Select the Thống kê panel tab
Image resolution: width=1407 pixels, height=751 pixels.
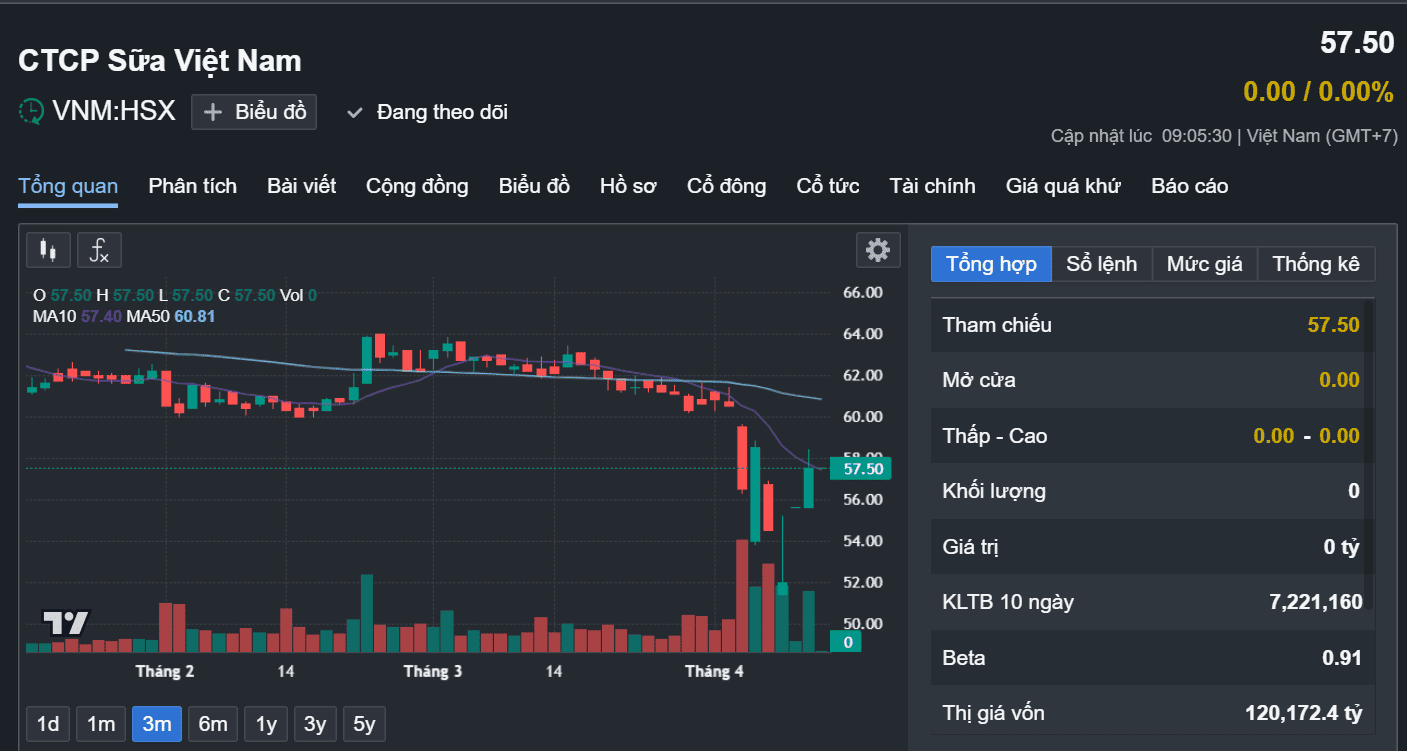1316,264
